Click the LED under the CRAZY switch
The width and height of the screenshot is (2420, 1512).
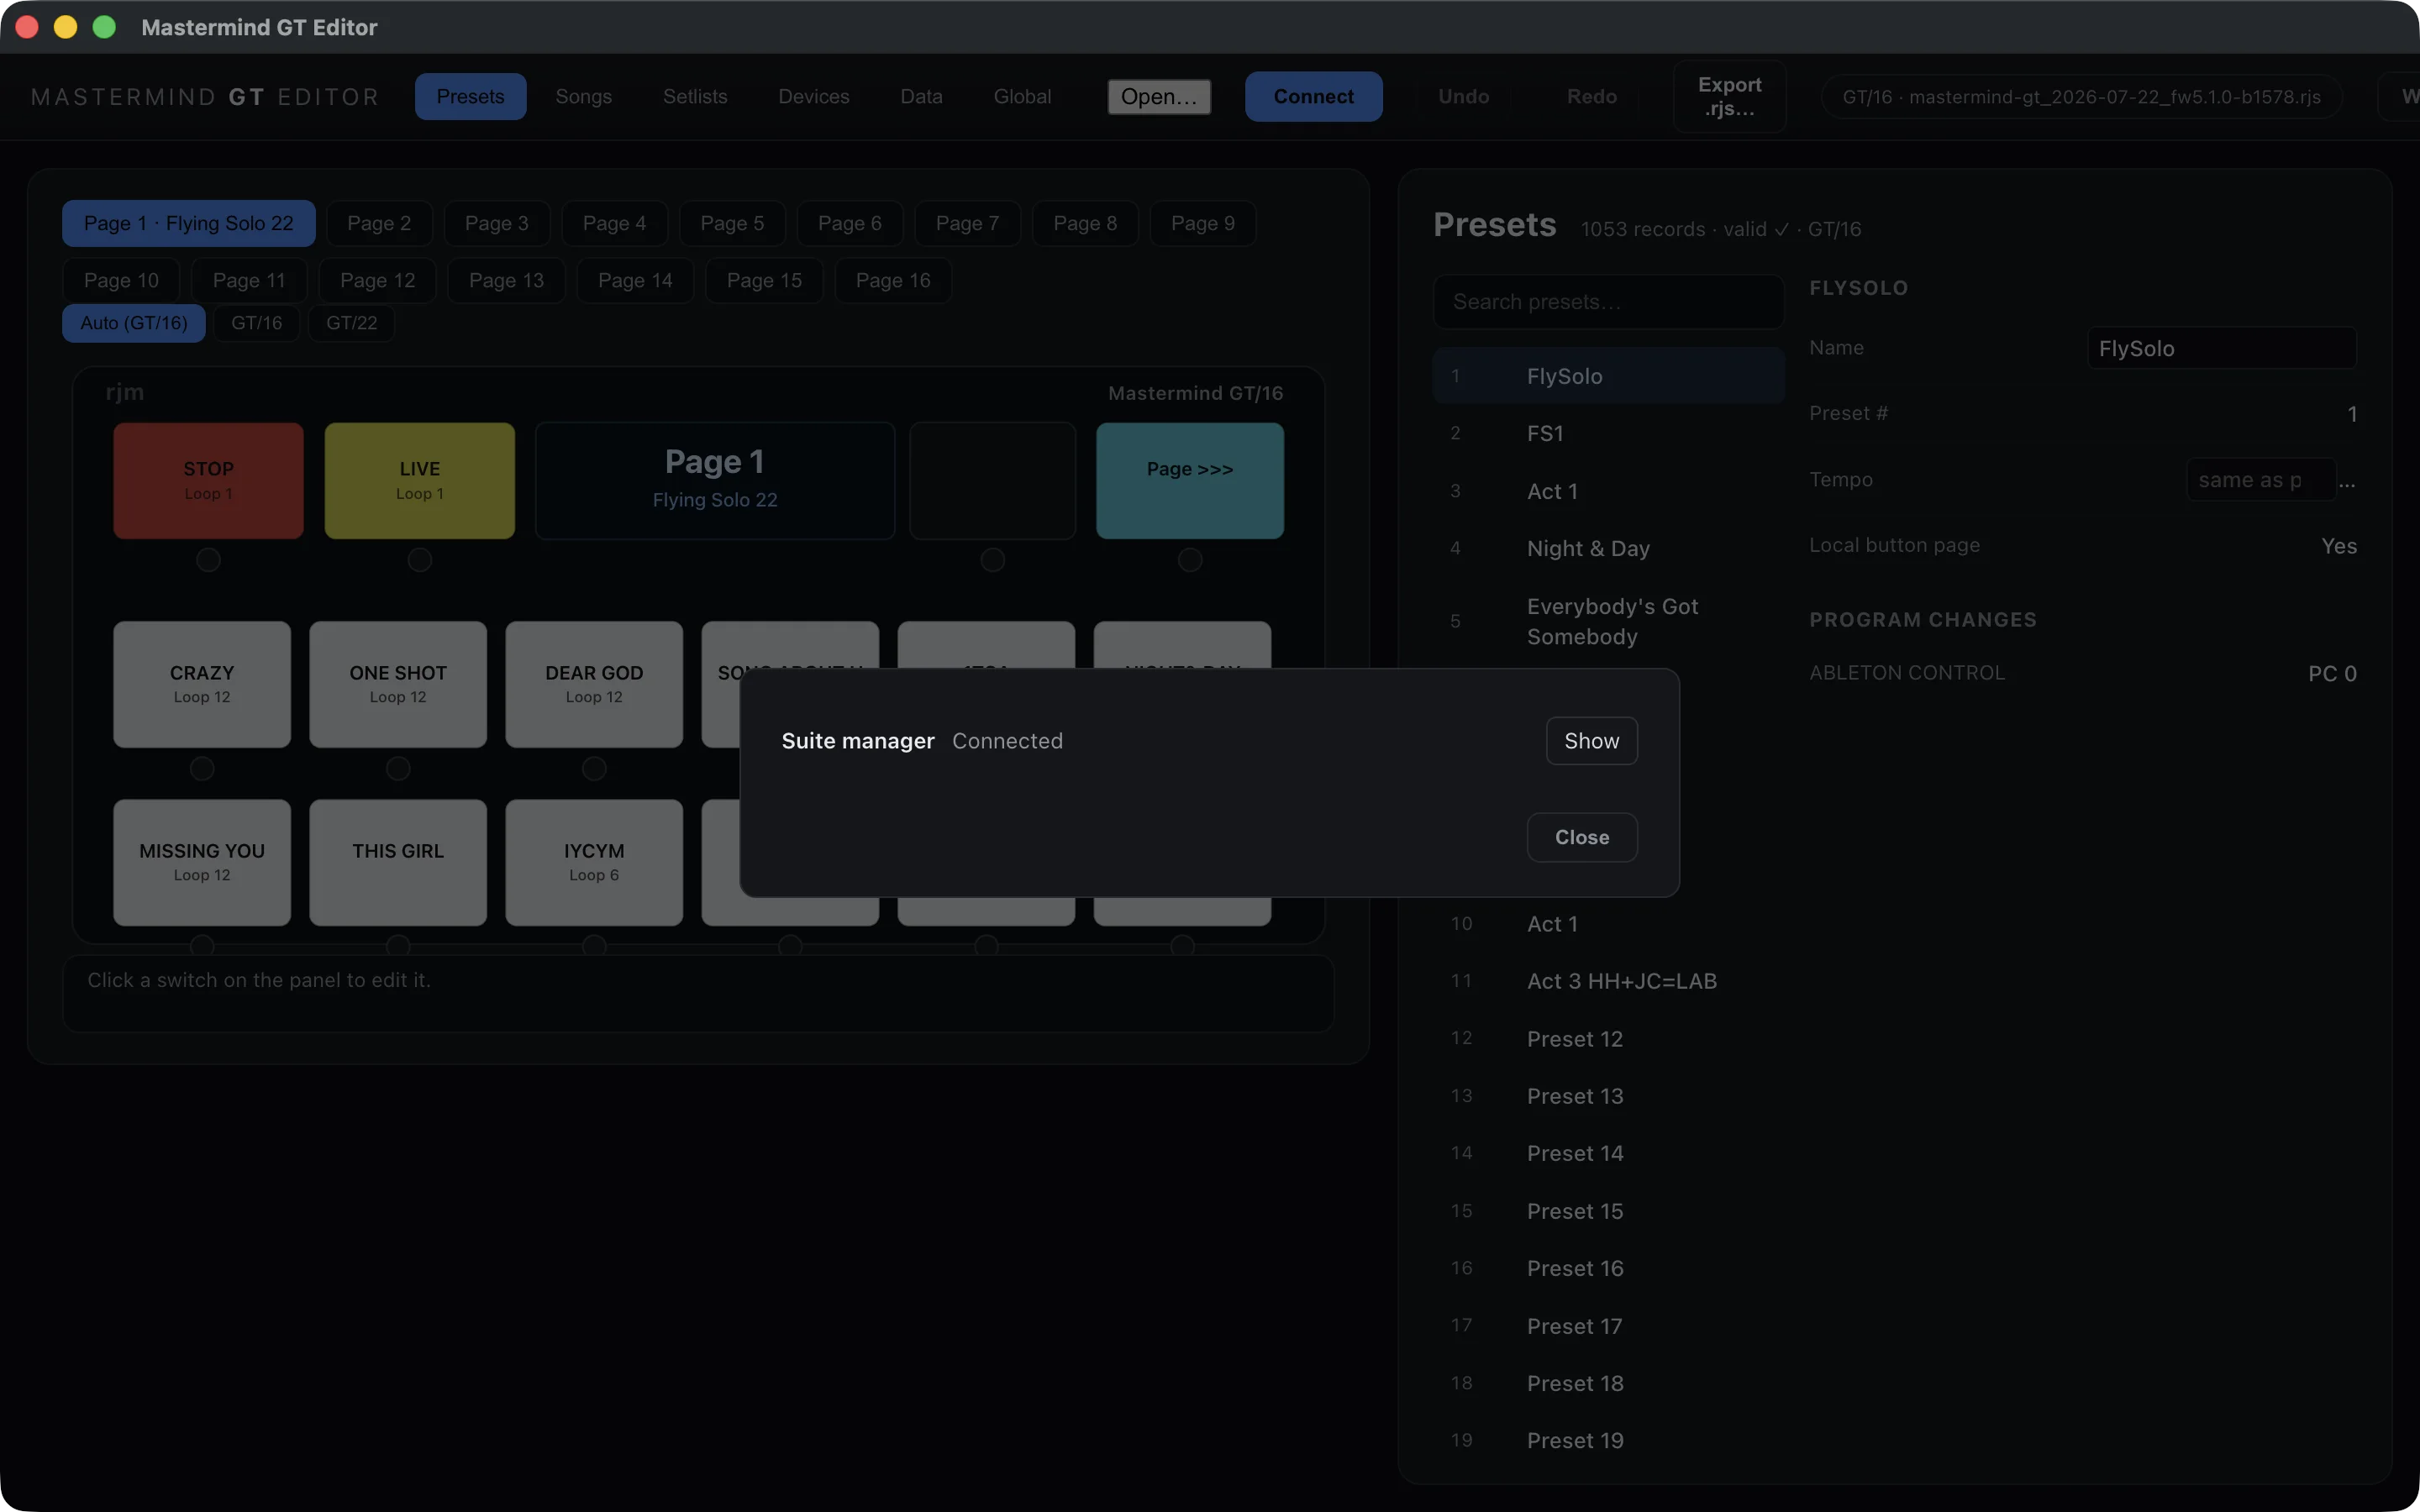tap(202, 768)
